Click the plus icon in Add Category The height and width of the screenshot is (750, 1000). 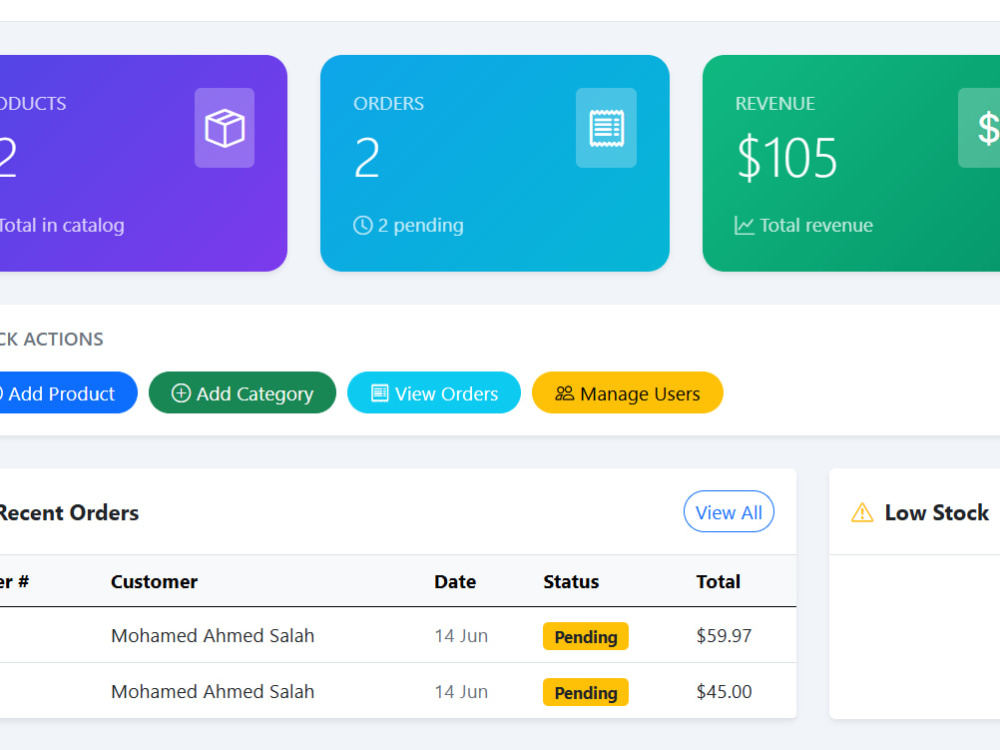pyautogui.click(x=181, y=393)
